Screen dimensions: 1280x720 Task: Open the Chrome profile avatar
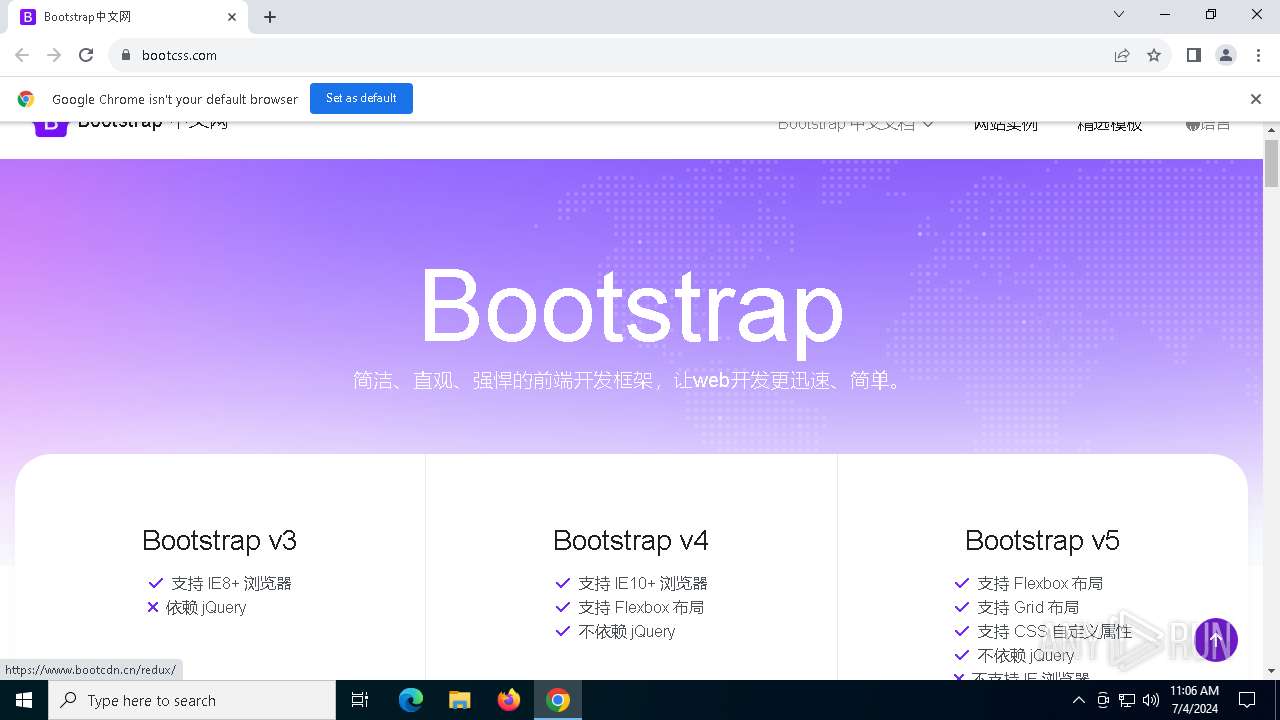[x=1226, y=55]
